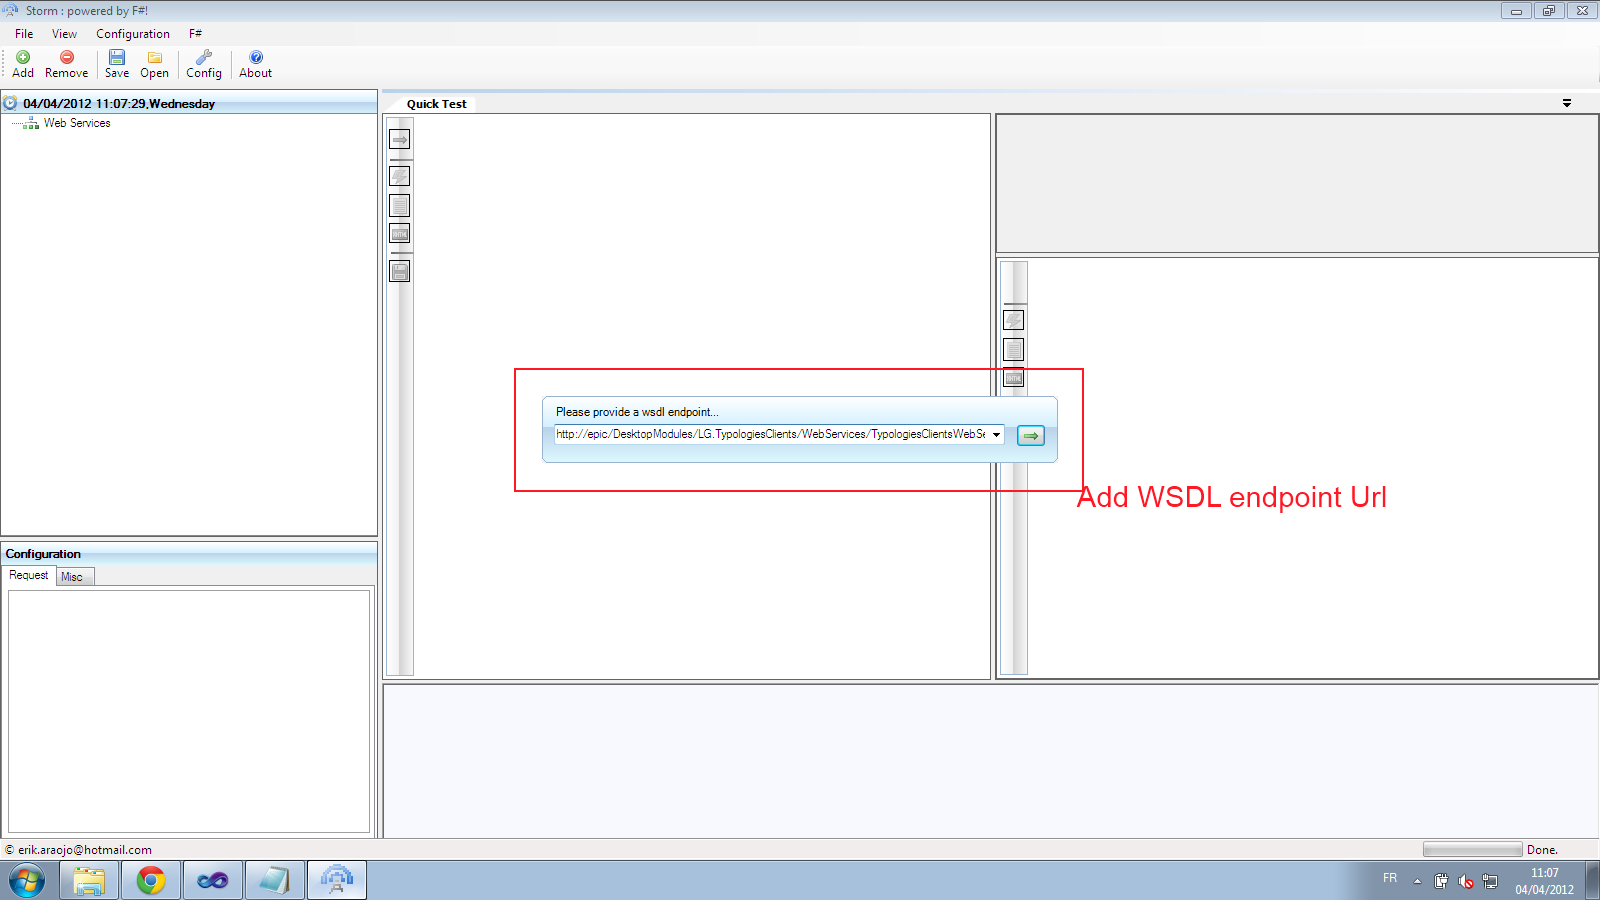This screenshot has width=1600, height=900.
Task: Open Google Chrome from the taskbar
Action: coord(151,880)
